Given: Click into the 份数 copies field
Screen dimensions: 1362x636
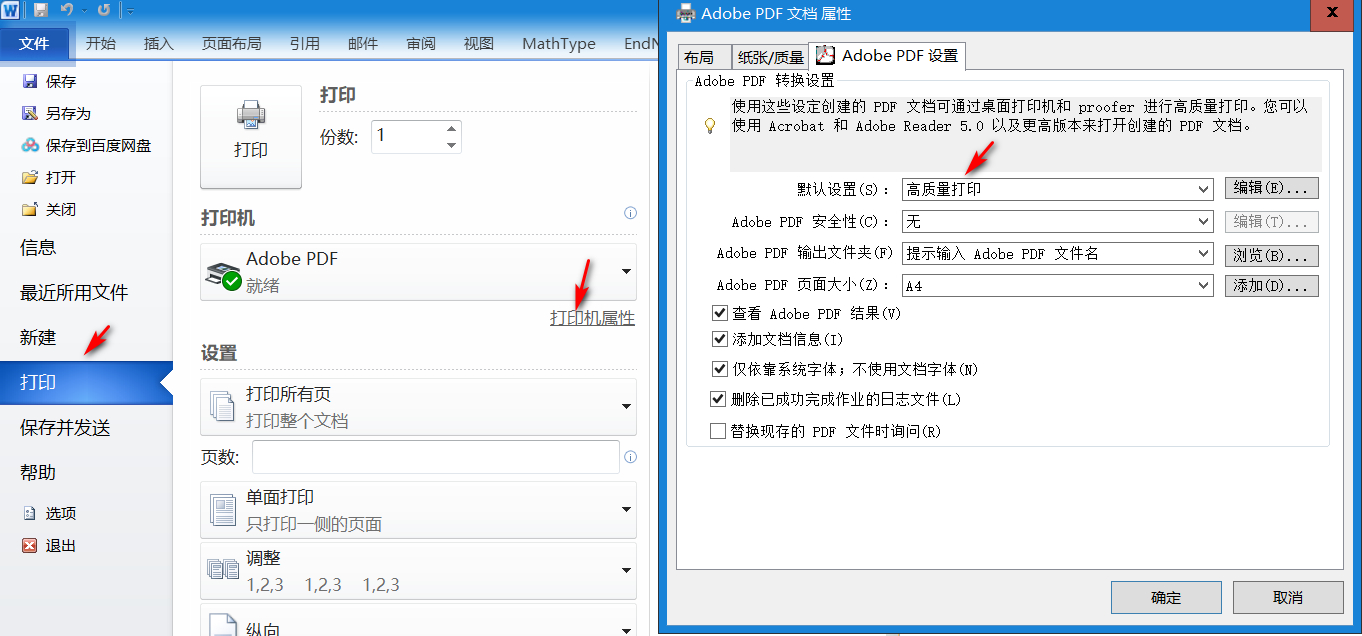Looking at the screenshot, I should 407,137.
